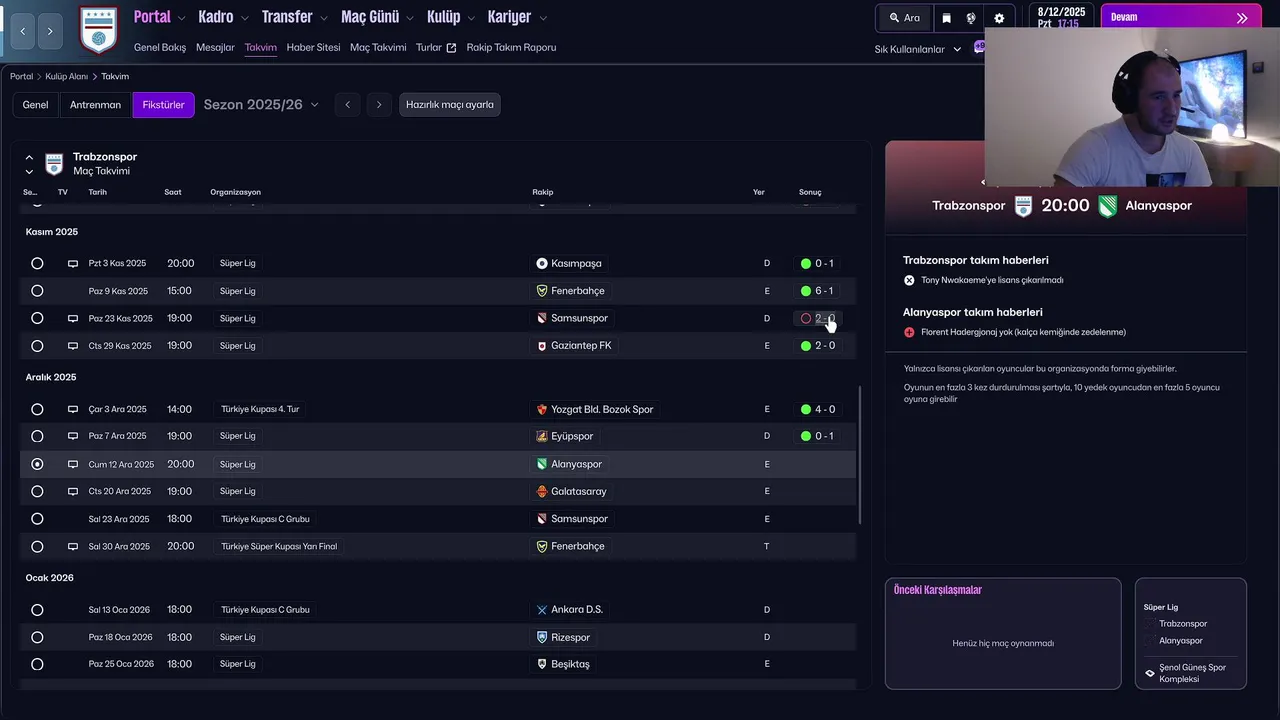1280x720 pixels.
Task: Click Beşiktaş club logo
Action: (x=542, y=664)
